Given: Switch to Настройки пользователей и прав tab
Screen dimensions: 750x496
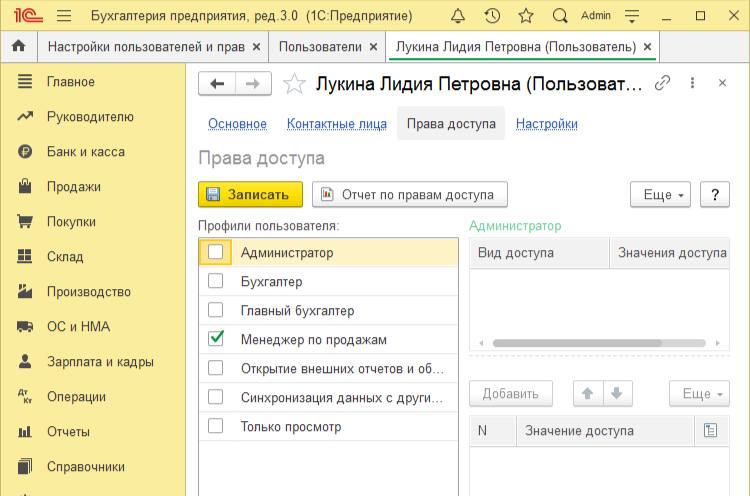Looking at the screenshot, I should [x=146, y=47].
